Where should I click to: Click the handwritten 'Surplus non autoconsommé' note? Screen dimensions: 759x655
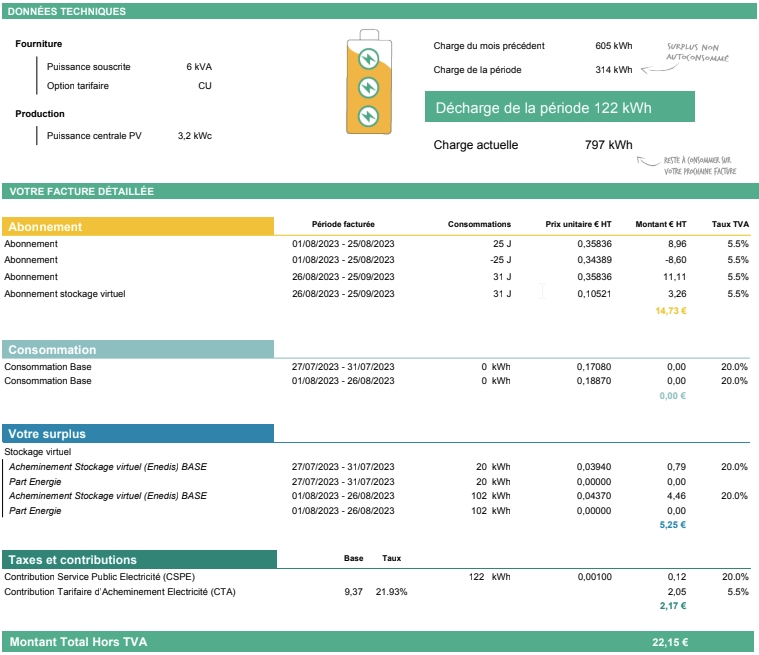click(x=698, y=53)
